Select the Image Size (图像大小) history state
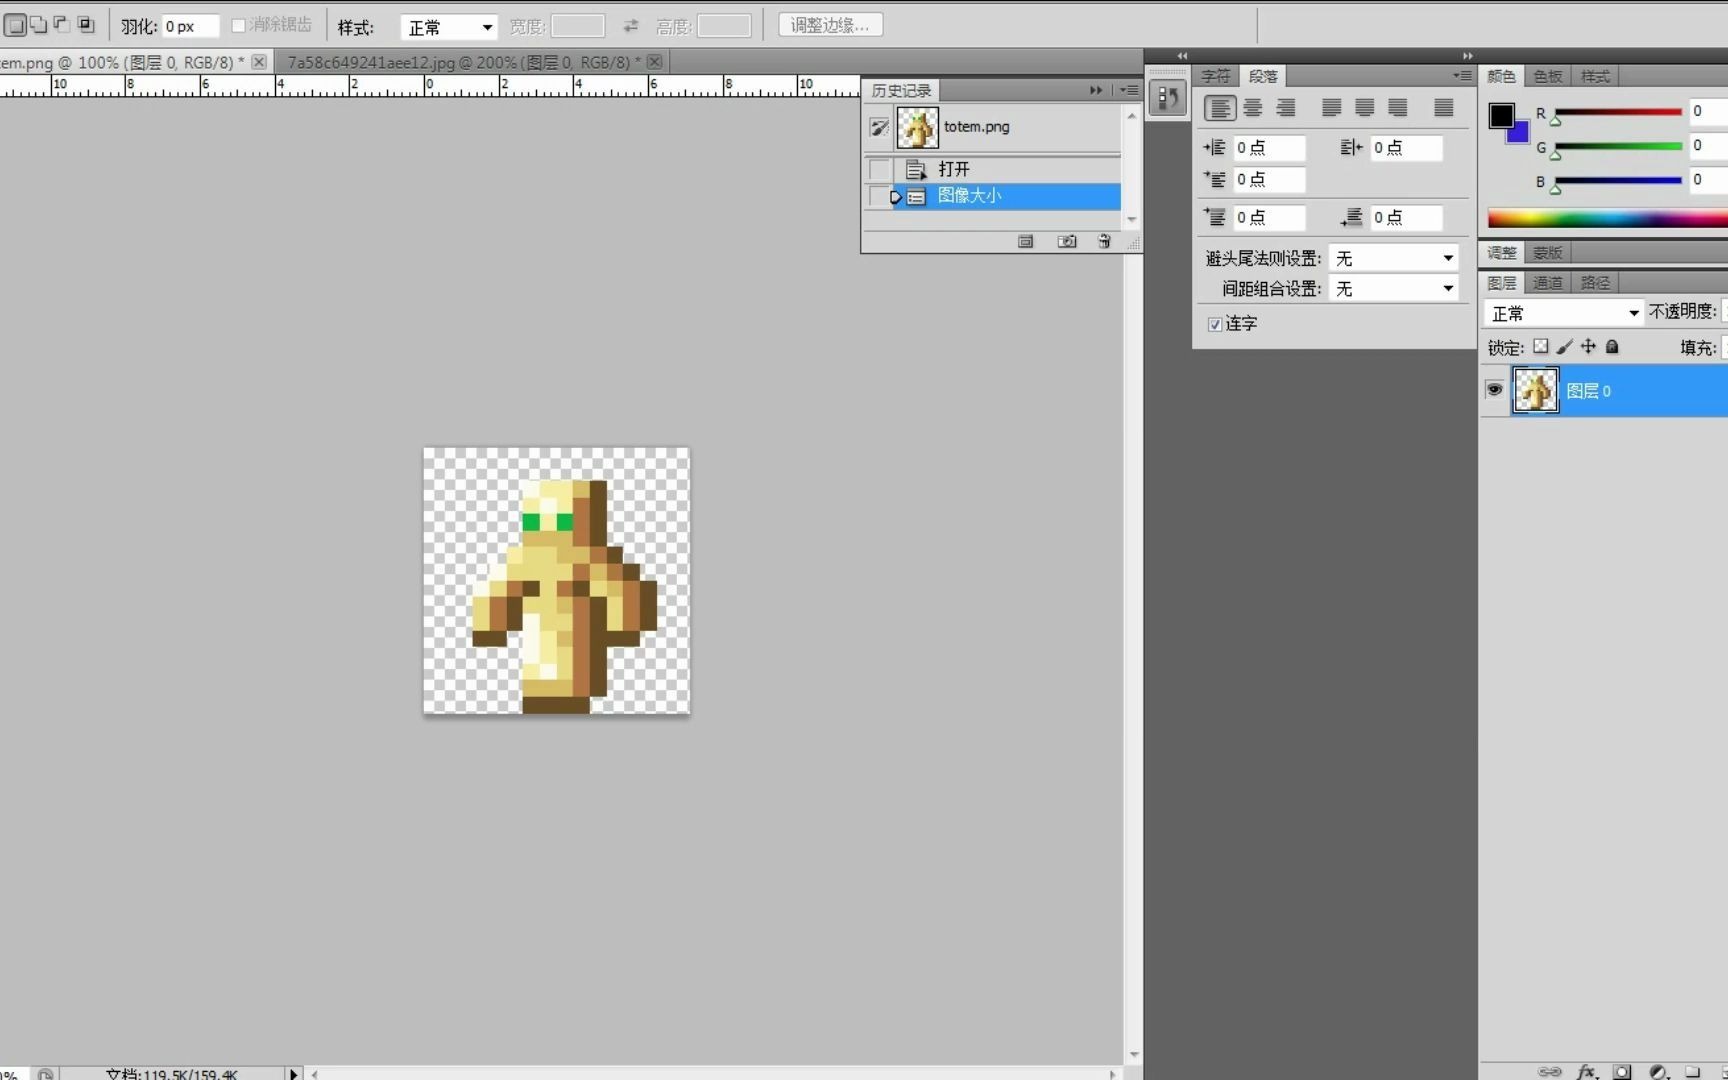1728x1080 pixels. (1007, 196)
